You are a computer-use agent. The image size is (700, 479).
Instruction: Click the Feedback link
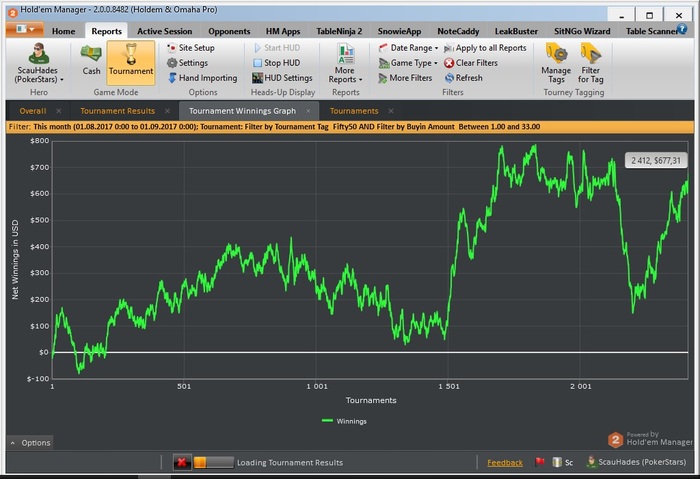[504, 462]
